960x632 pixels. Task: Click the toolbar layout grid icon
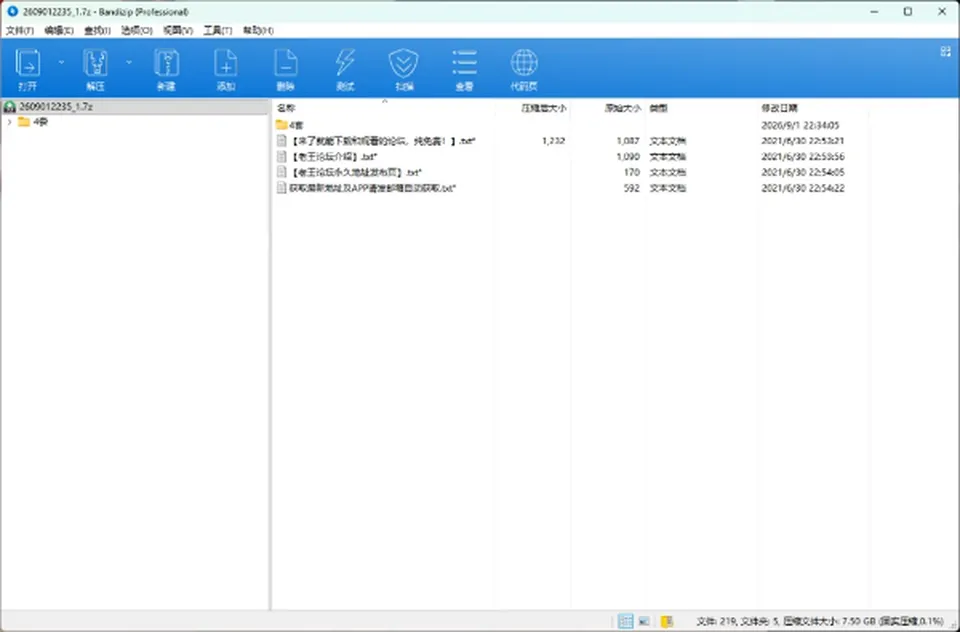click(945, 52)
